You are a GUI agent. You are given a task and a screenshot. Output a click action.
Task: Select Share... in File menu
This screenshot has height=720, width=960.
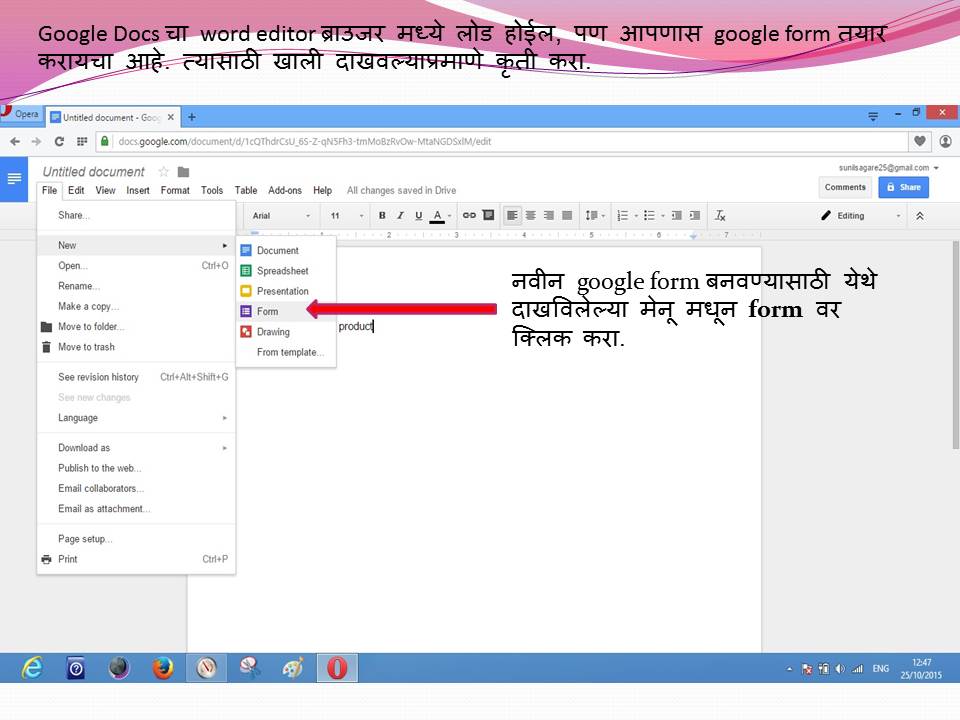click(x=137, y=215)
